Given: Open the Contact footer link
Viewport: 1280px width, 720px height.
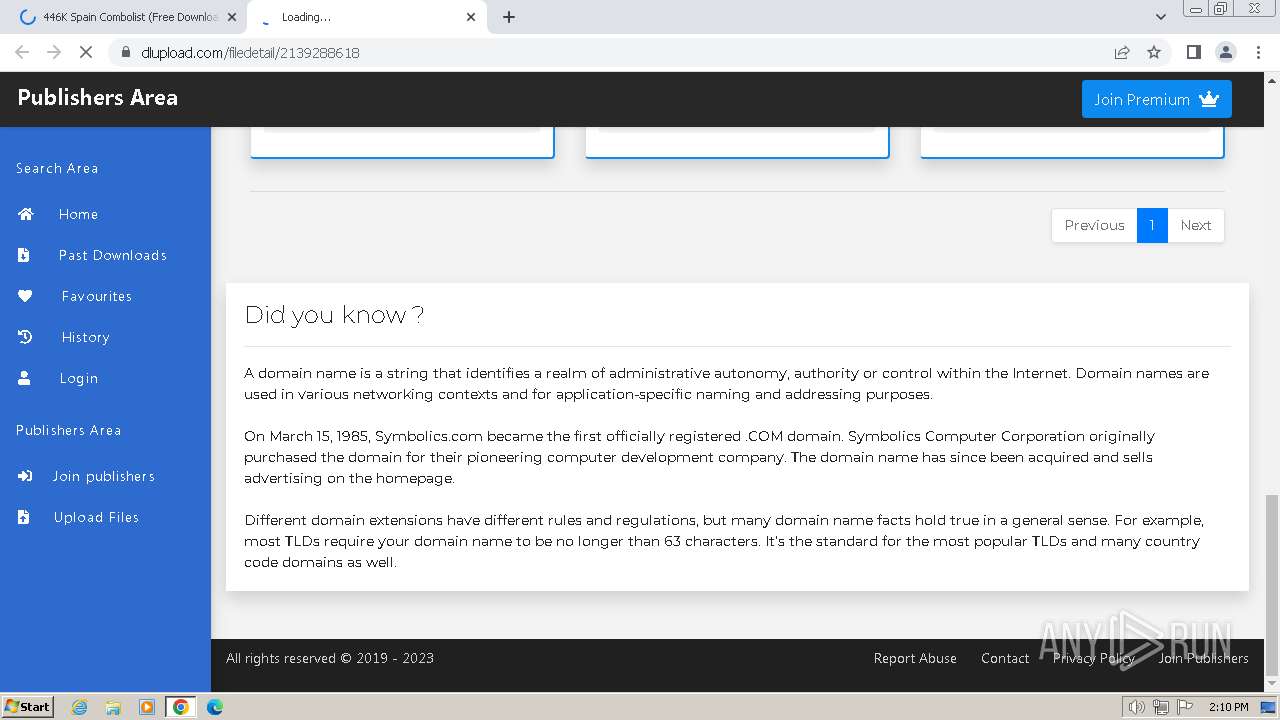Looking at the screenshot, I should point(1005,658).
